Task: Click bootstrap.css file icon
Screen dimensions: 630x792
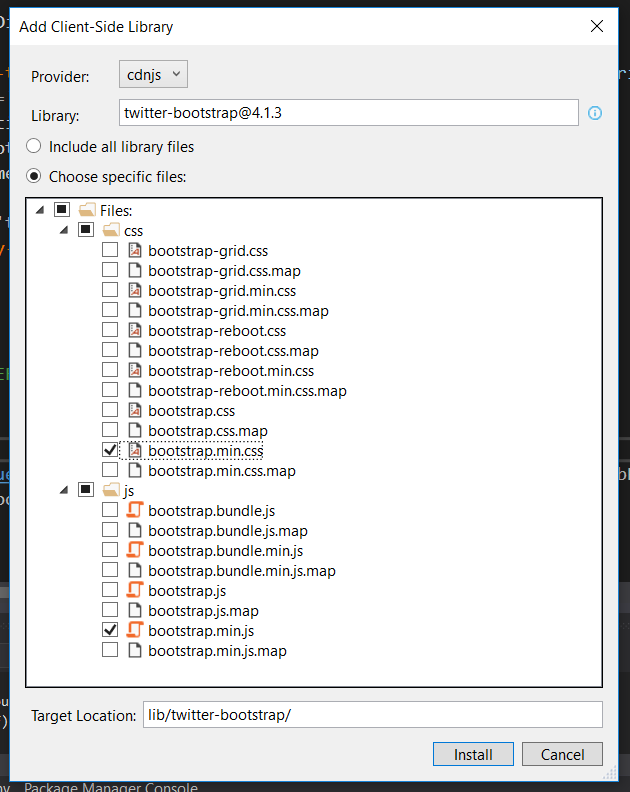Action: click(x=134, y=410)
